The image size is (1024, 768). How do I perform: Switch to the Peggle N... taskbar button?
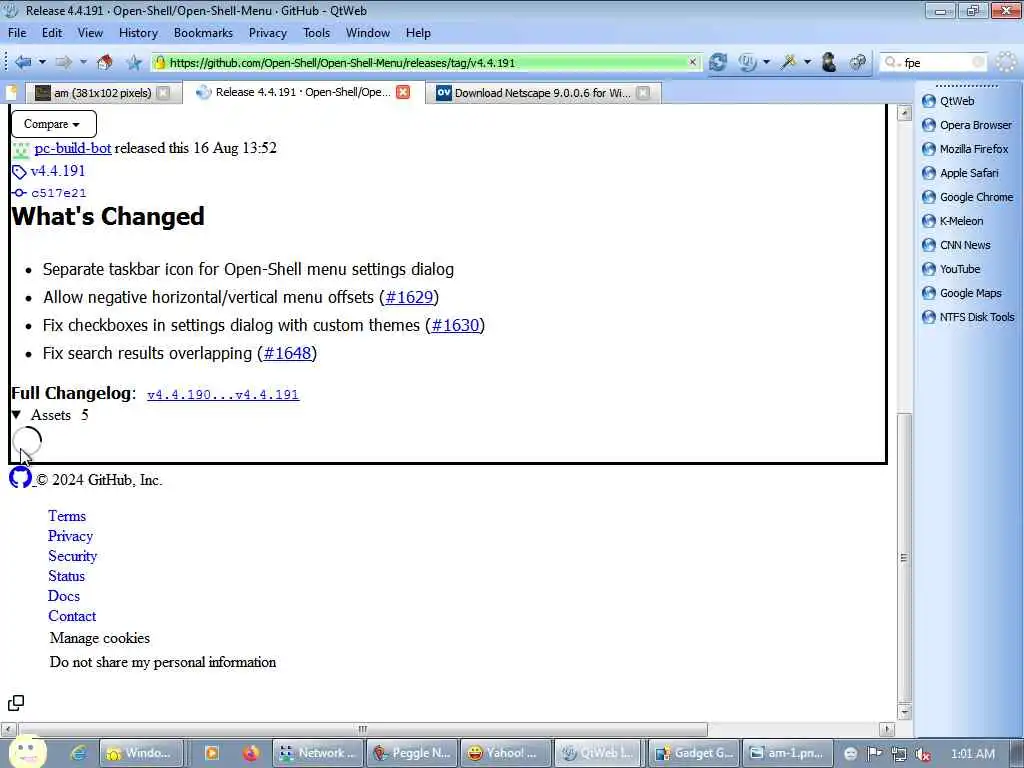pos(412,753)
